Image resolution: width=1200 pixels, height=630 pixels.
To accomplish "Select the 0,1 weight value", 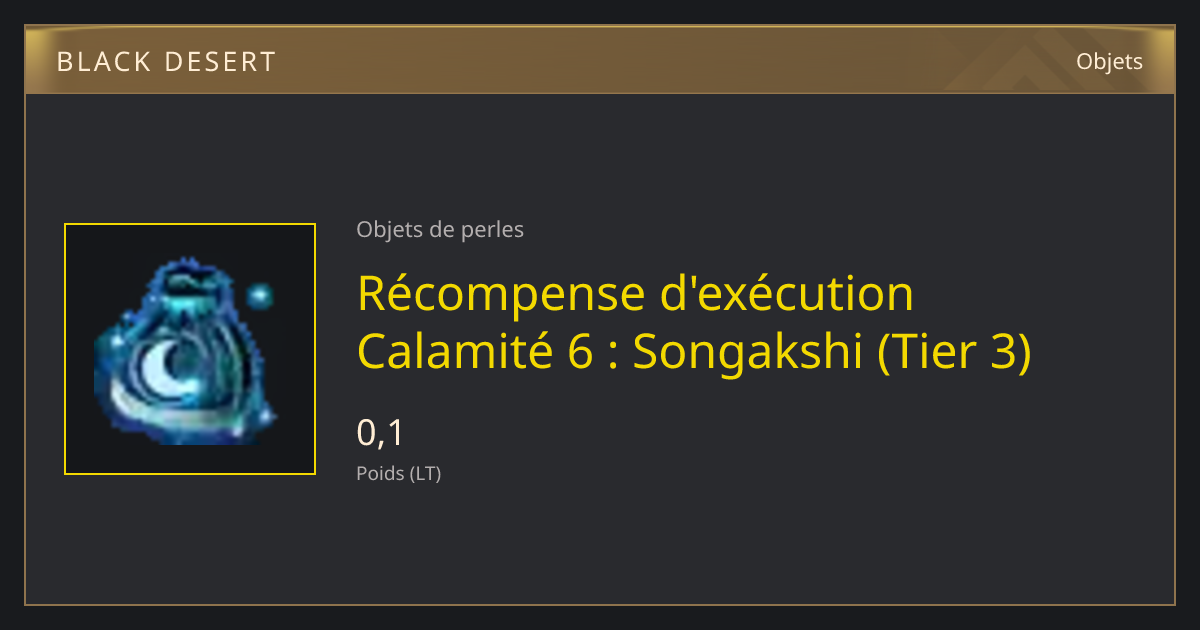I will (380, 433).
